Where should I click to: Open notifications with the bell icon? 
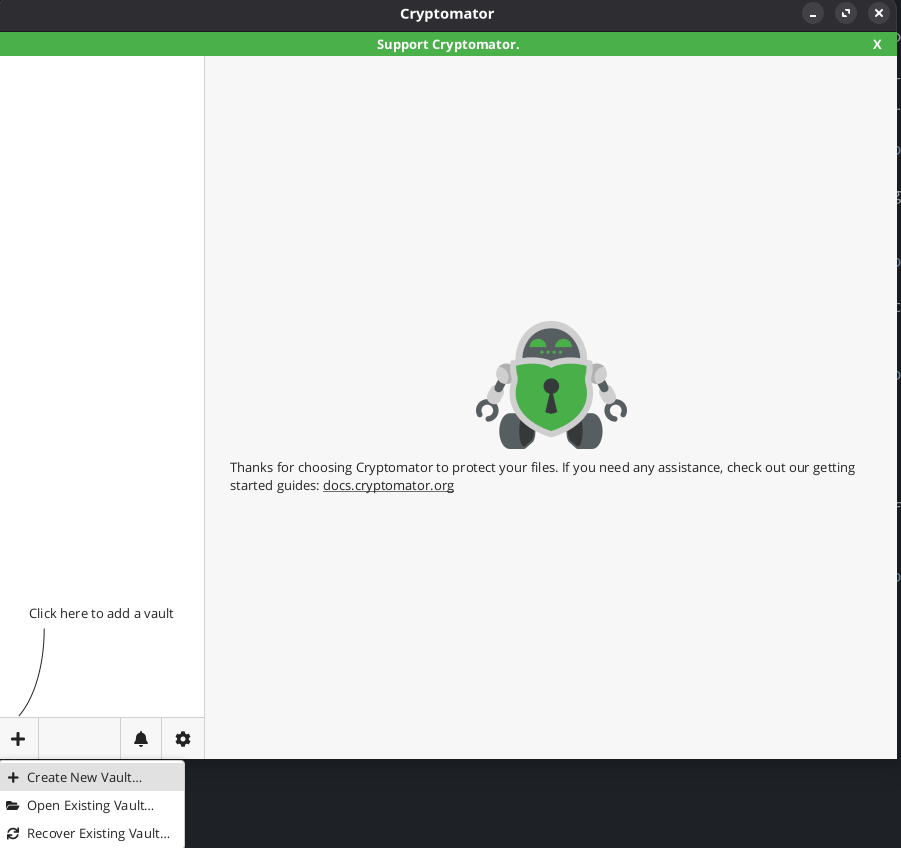(141, 739)
